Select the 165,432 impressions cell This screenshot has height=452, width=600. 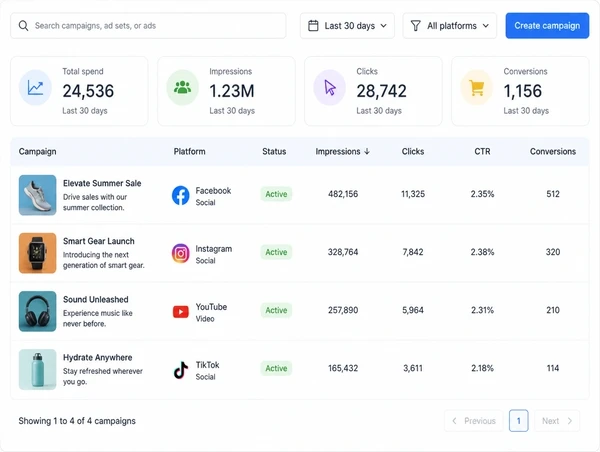343,368
